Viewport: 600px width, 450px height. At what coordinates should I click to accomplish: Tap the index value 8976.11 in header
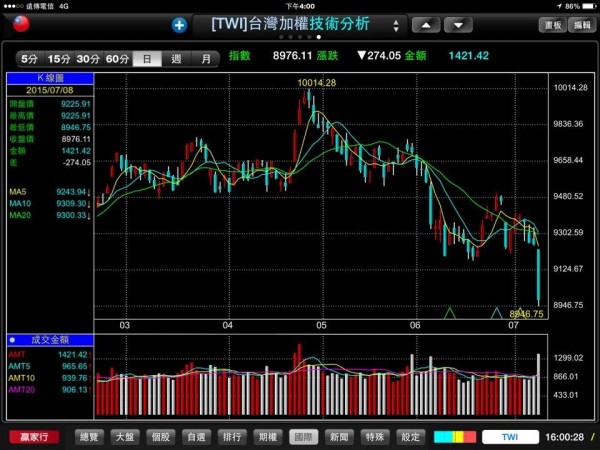[293, 56]
